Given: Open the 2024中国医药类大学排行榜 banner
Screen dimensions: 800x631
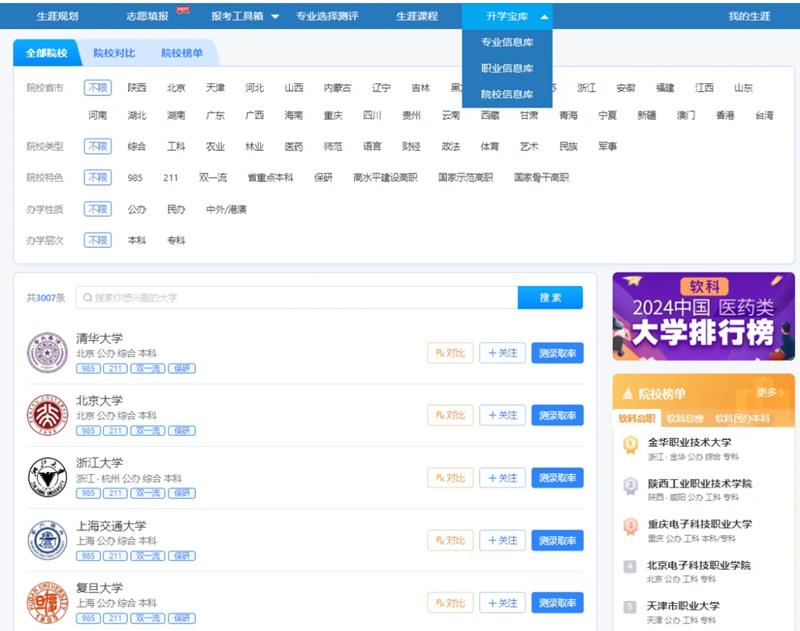Looking at the screenshot, I should coord(703,317).
